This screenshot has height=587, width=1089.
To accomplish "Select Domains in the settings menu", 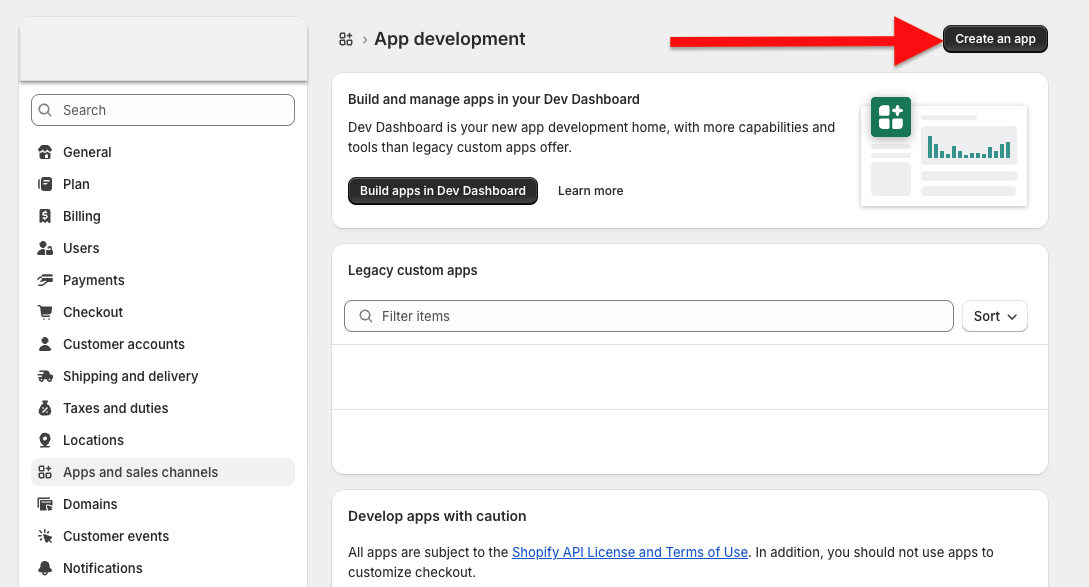I will click(x=90, y=504).
